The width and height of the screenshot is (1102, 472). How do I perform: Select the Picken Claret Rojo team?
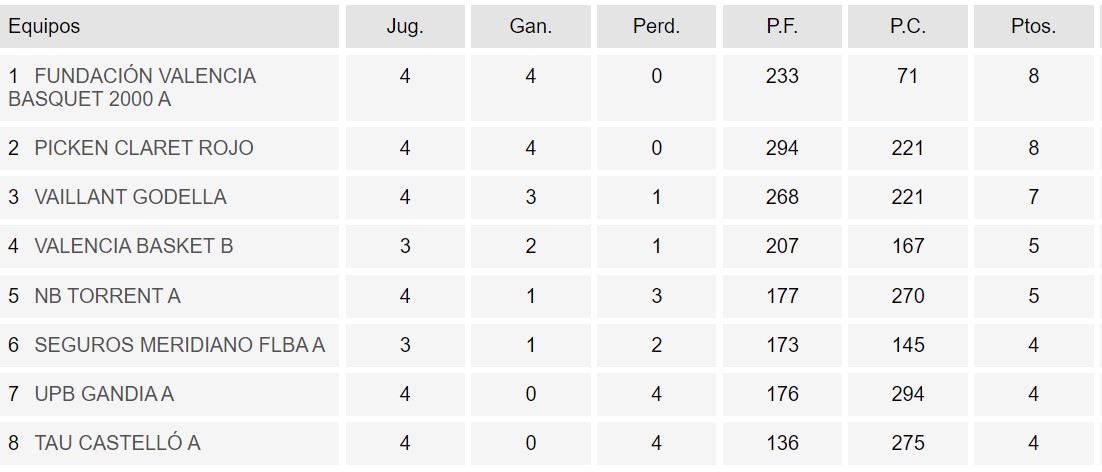[144, 148]
